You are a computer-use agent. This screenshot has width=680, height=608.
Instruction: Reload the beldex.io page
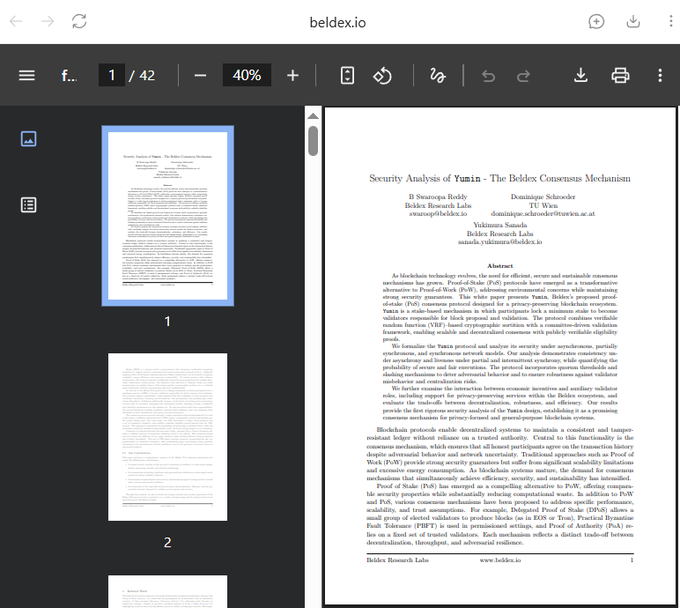coord(79,21)
